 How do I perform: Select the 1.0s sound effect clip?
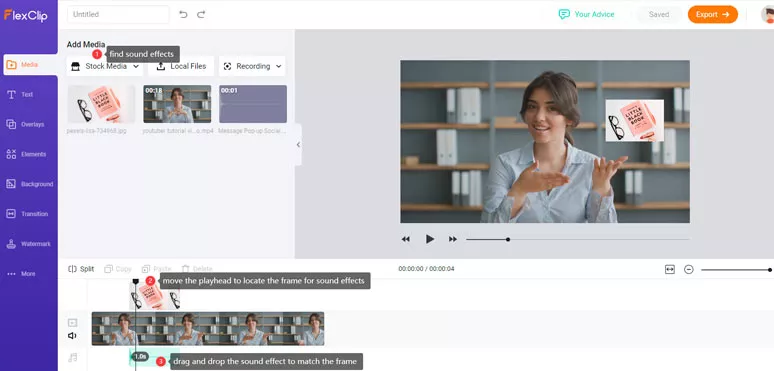pyautogui.click(x=154, y=358)
